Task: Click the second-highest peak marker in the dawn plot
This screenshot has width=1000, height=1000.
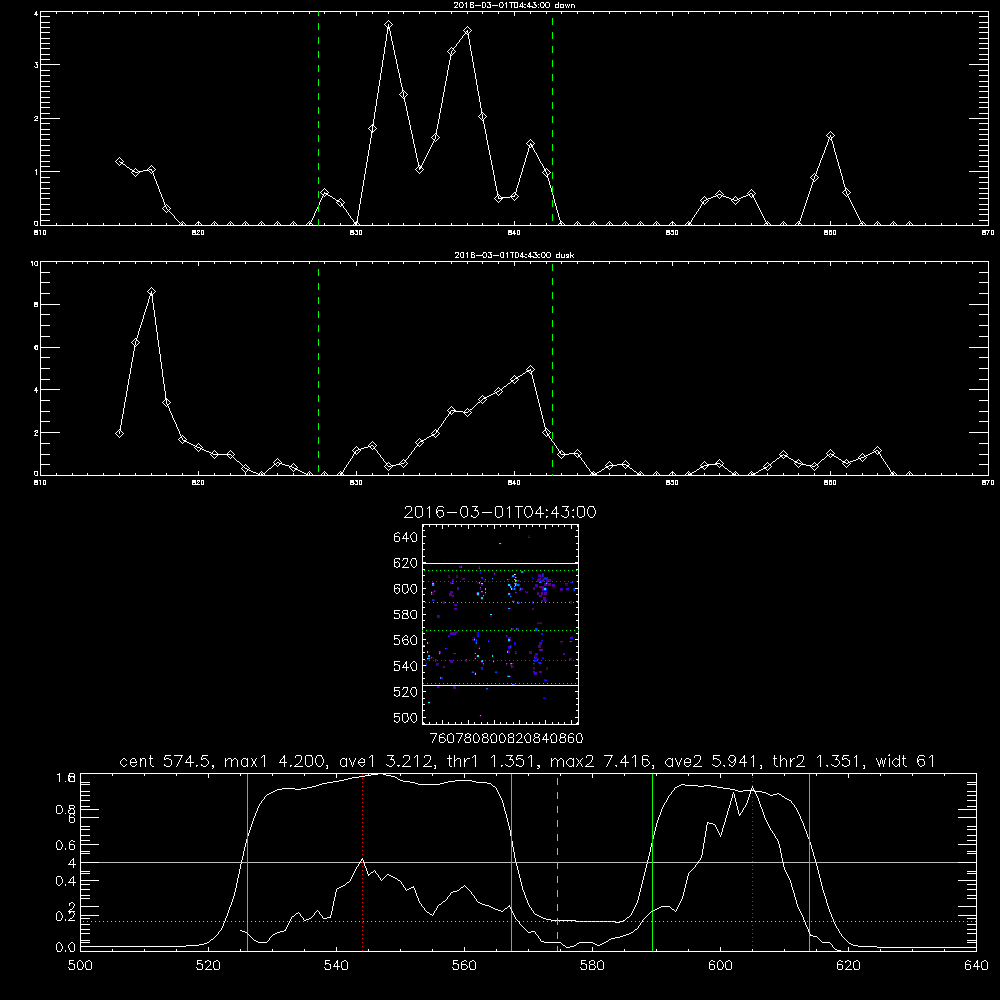Action: [467, 31]
